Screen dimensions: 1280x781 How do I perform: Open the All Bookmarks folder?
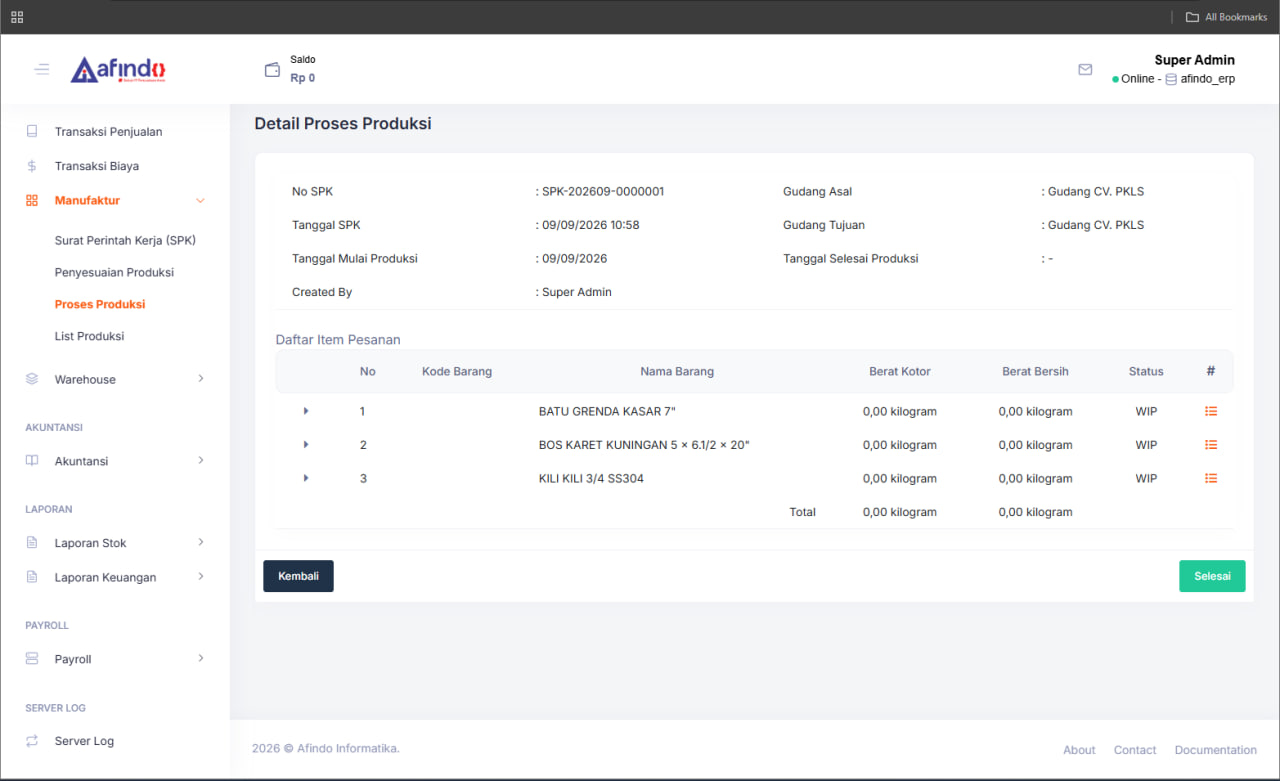1226,17
